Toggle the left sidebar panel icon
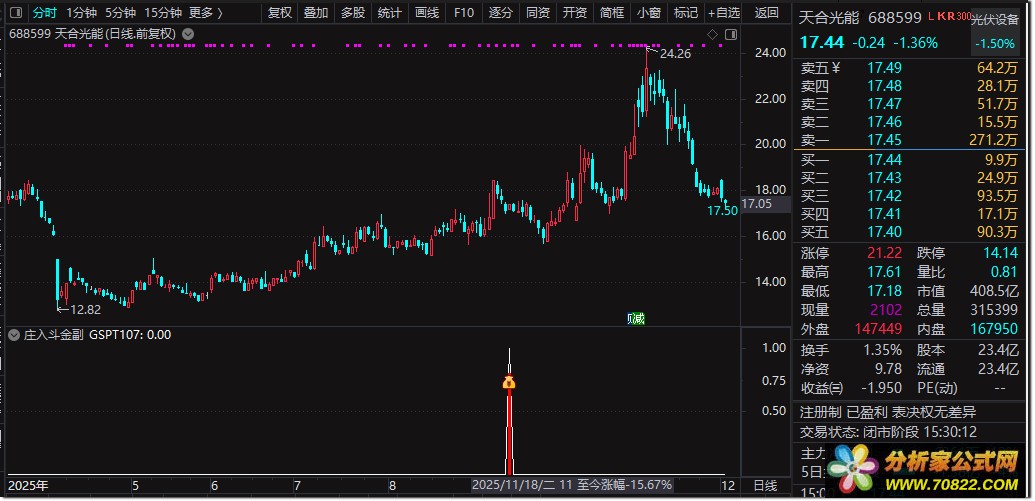The width and height of the screenshot is (1035, 501). 16,13
